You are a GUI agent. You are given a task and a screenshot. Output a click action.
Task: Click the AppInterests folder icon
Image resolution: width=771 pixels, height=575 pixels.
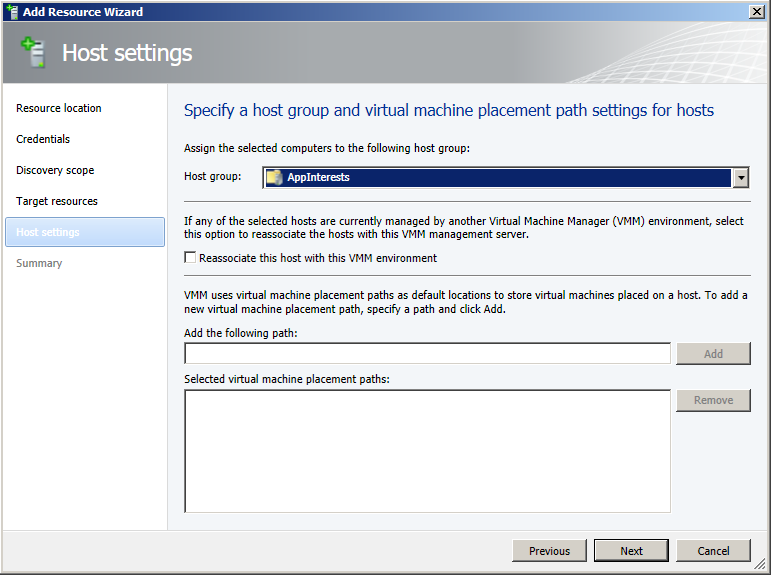(274, 178)
